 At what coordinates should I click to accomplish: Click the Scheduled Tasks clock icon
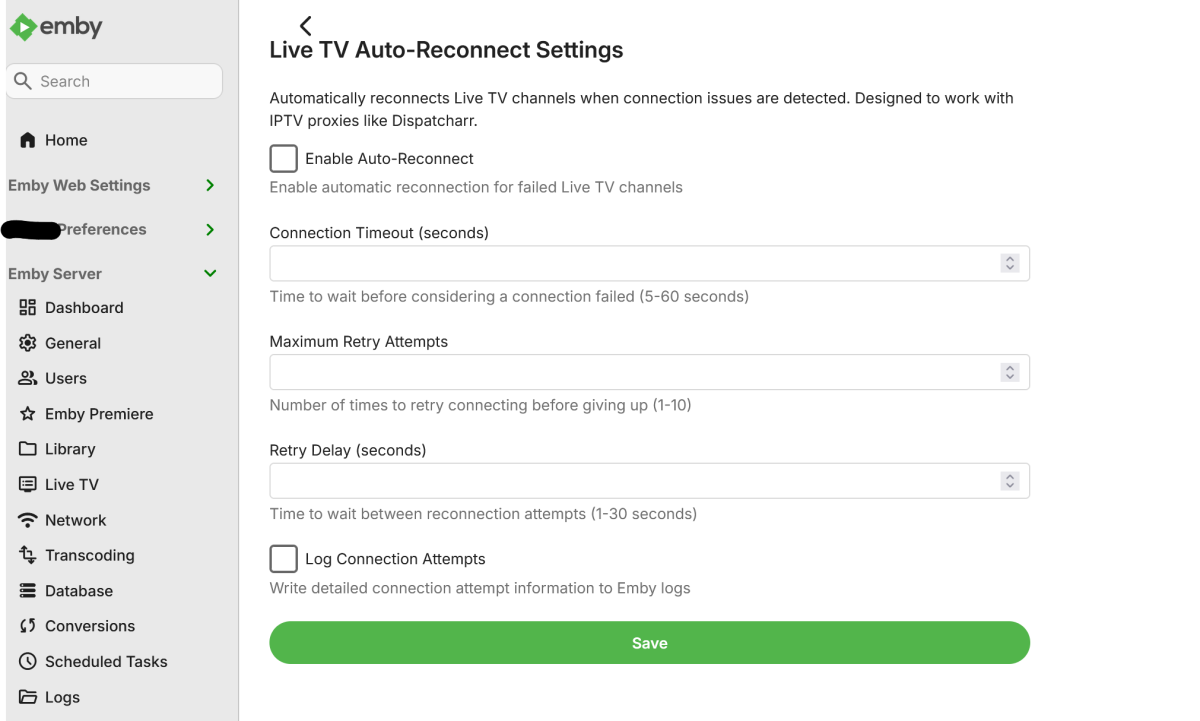(x=28, y=662)
